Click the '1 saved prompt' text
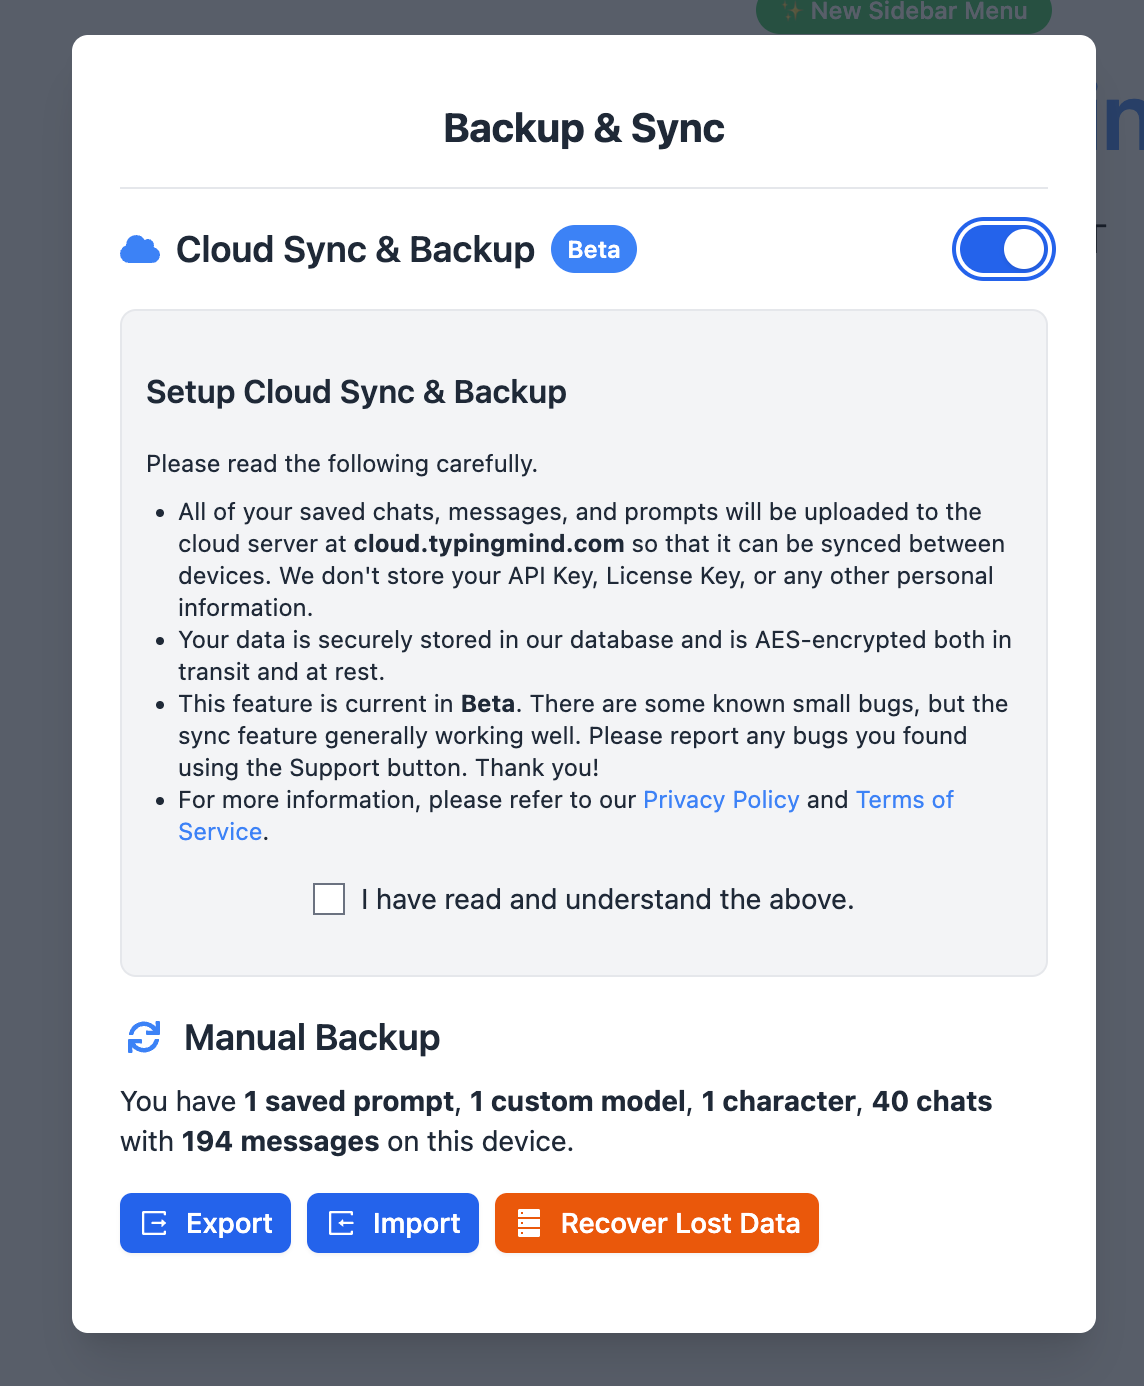1144x1386 pixels. click(349, 1101)
